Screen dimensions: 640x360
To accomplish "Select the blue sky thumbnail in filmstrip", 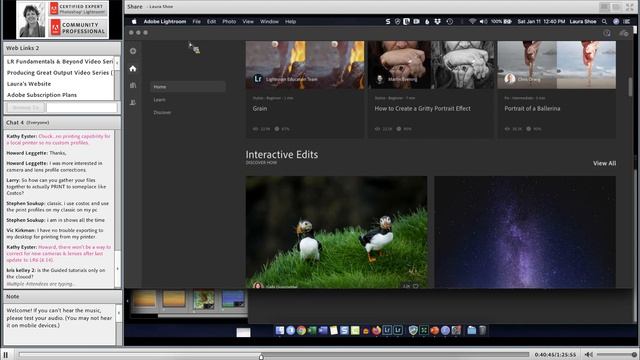I will pyautogui.click(x=233, y=299).
